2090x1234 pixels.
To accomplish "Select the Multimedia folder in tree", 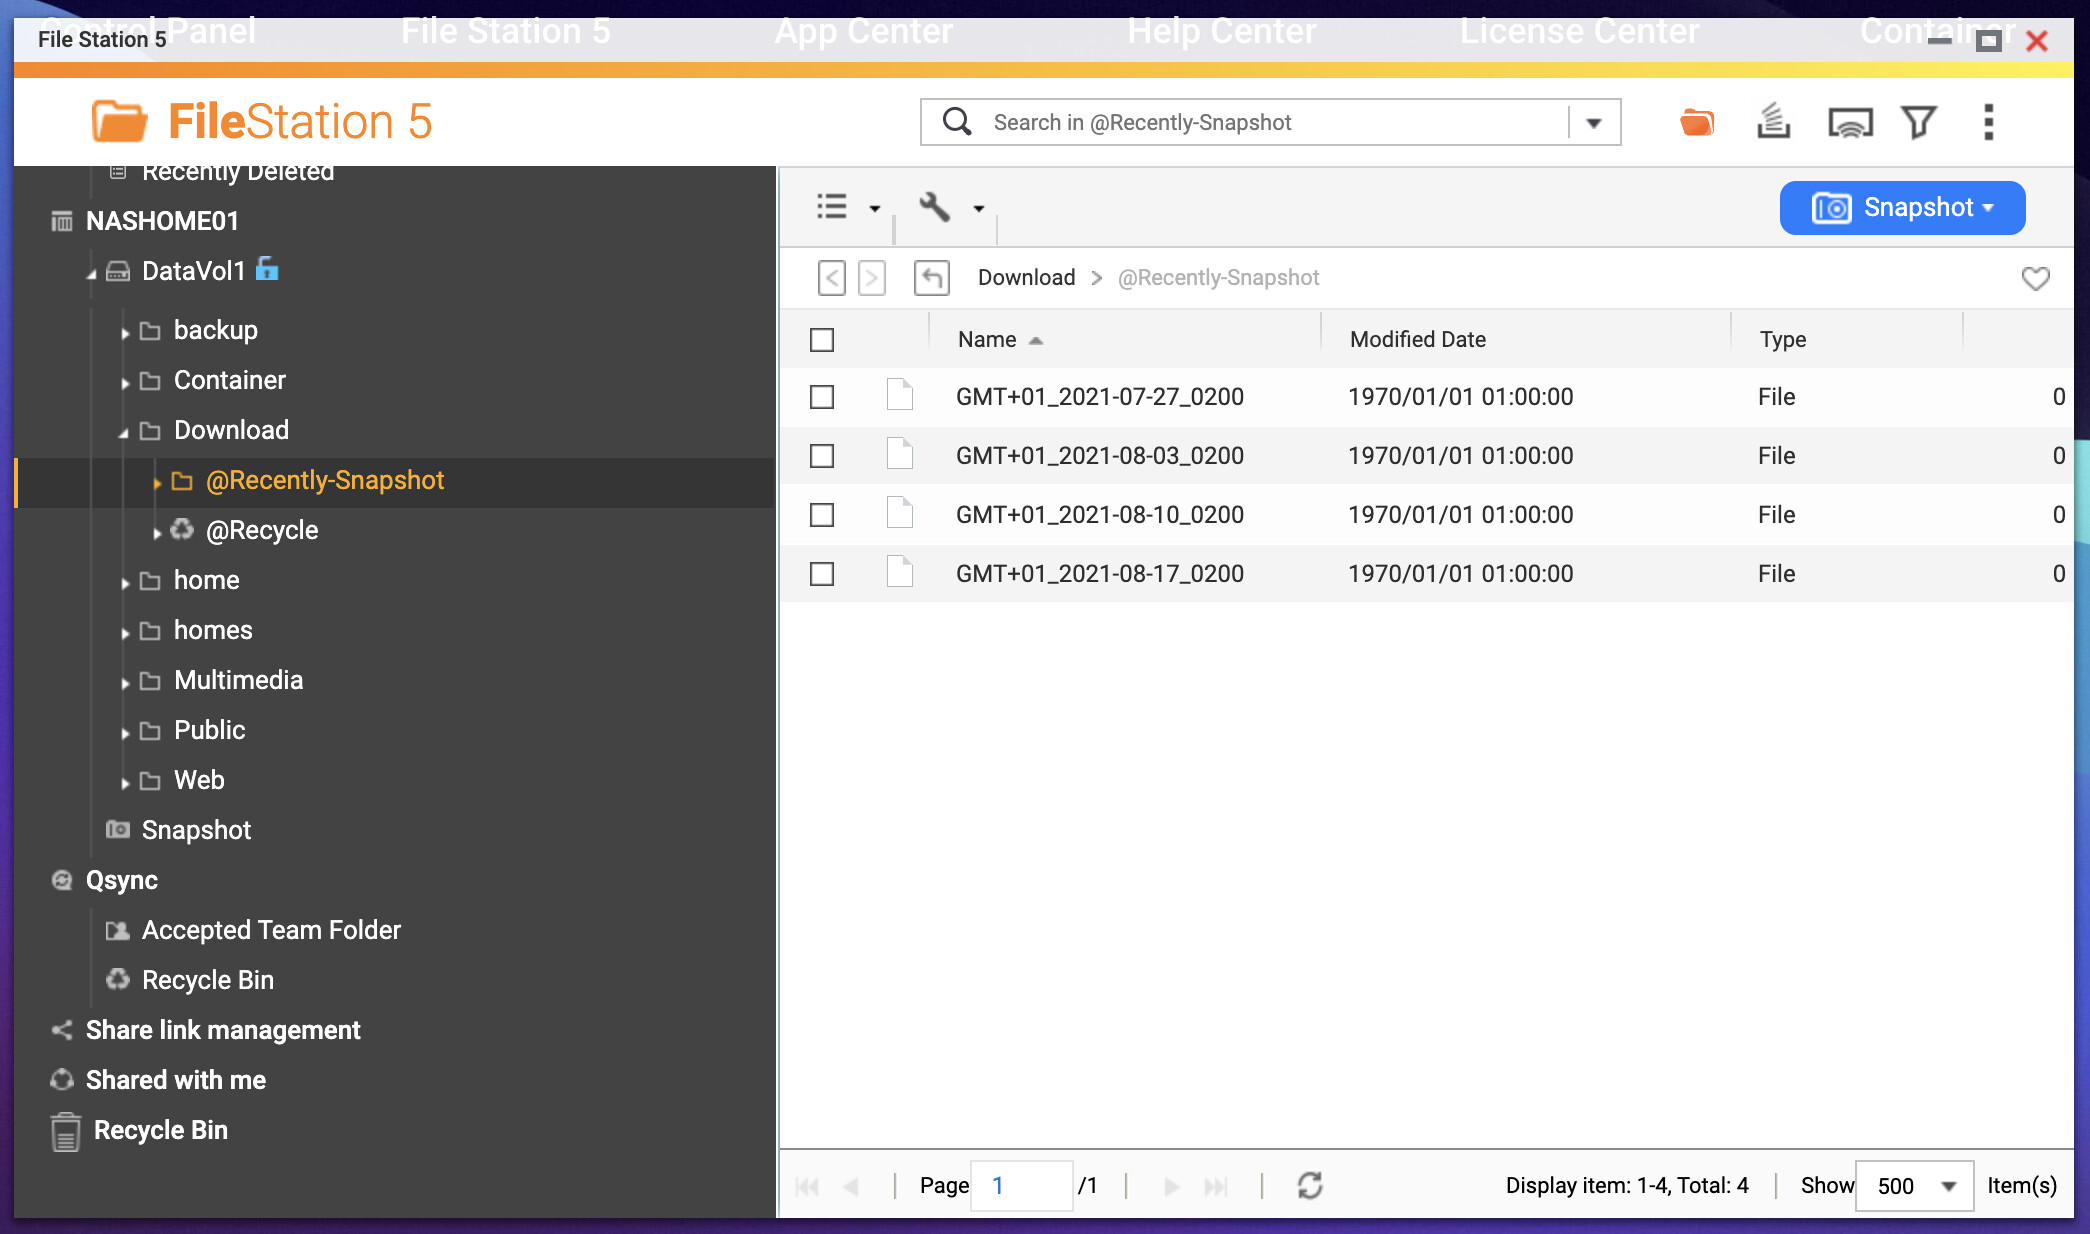I will tap(238, 680).
